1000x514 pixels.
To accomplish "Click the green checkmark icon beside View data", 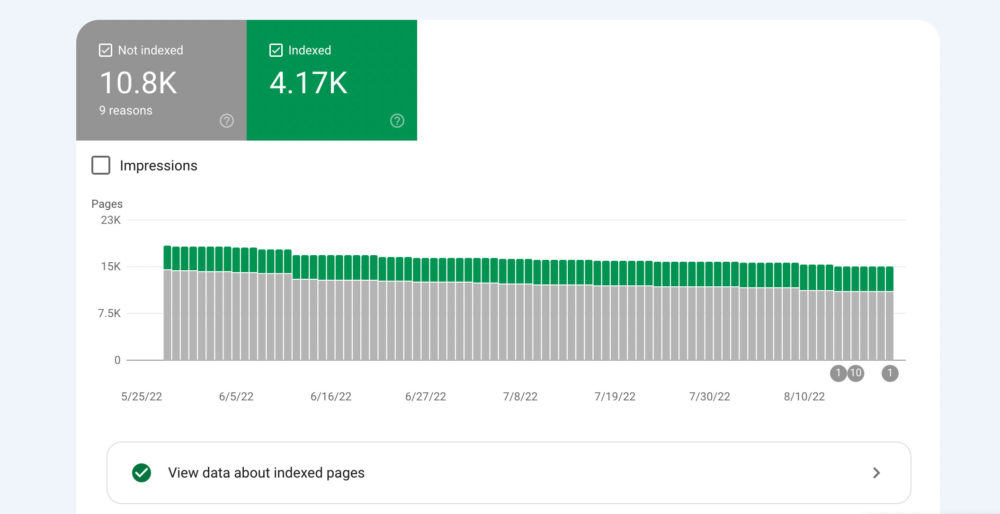I will (x=142, y=473).
